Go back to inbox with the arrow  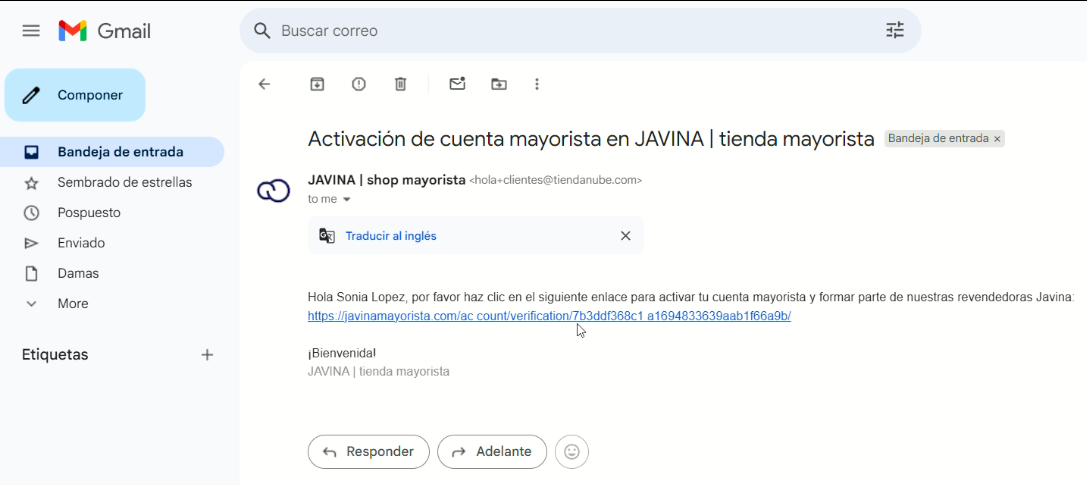tap(264, 84)
